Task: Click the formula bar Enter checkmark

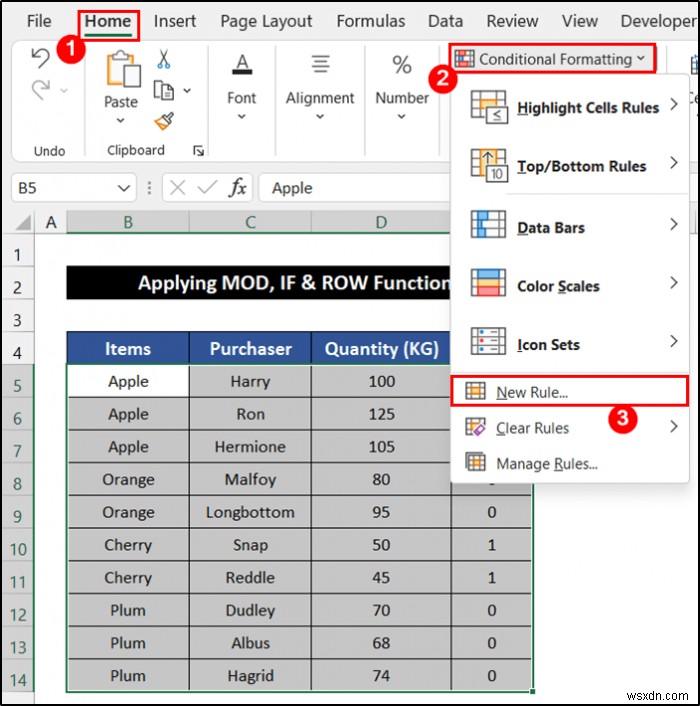Action: click(208, 187)
